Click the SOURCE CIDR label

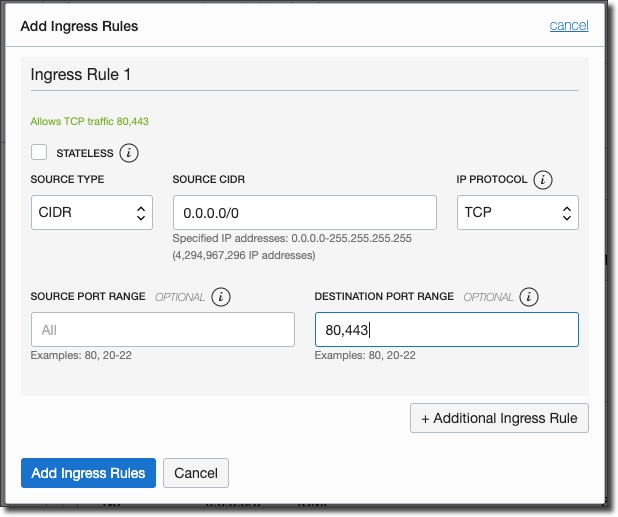coord(209,180)
